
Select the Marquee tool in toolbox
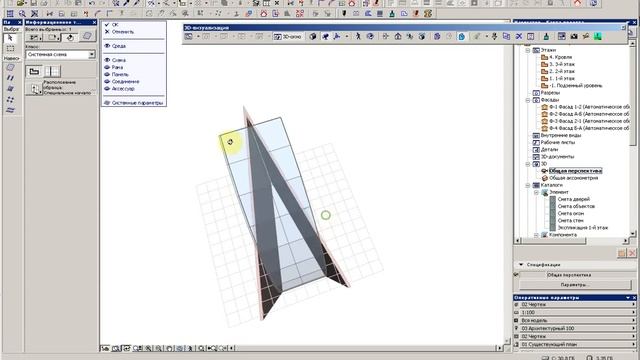tap(10, 49)
